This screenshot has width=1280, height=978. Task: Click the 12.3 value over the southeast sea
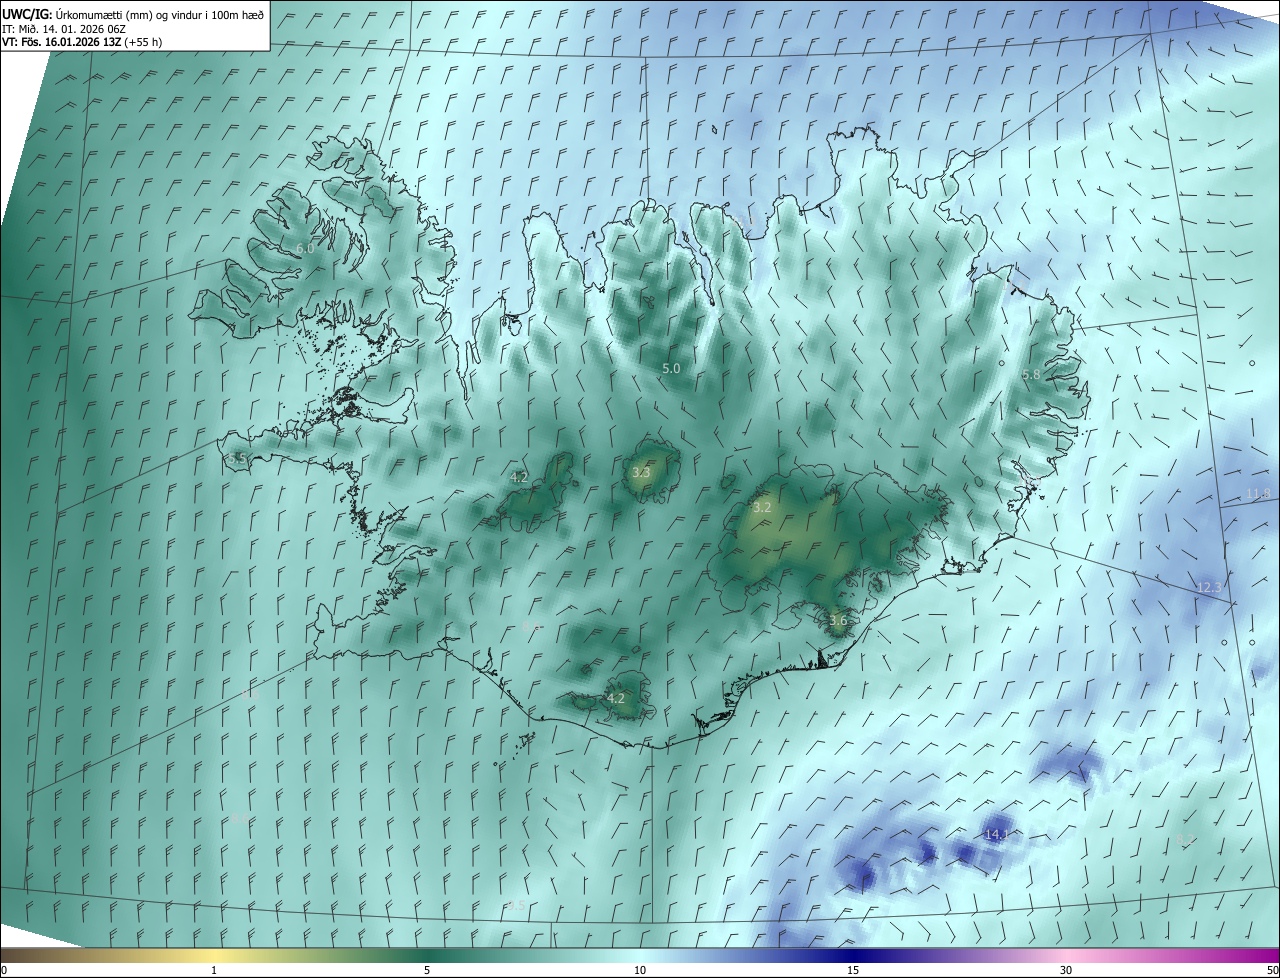pyautogui.click(x=1209, y=586)
